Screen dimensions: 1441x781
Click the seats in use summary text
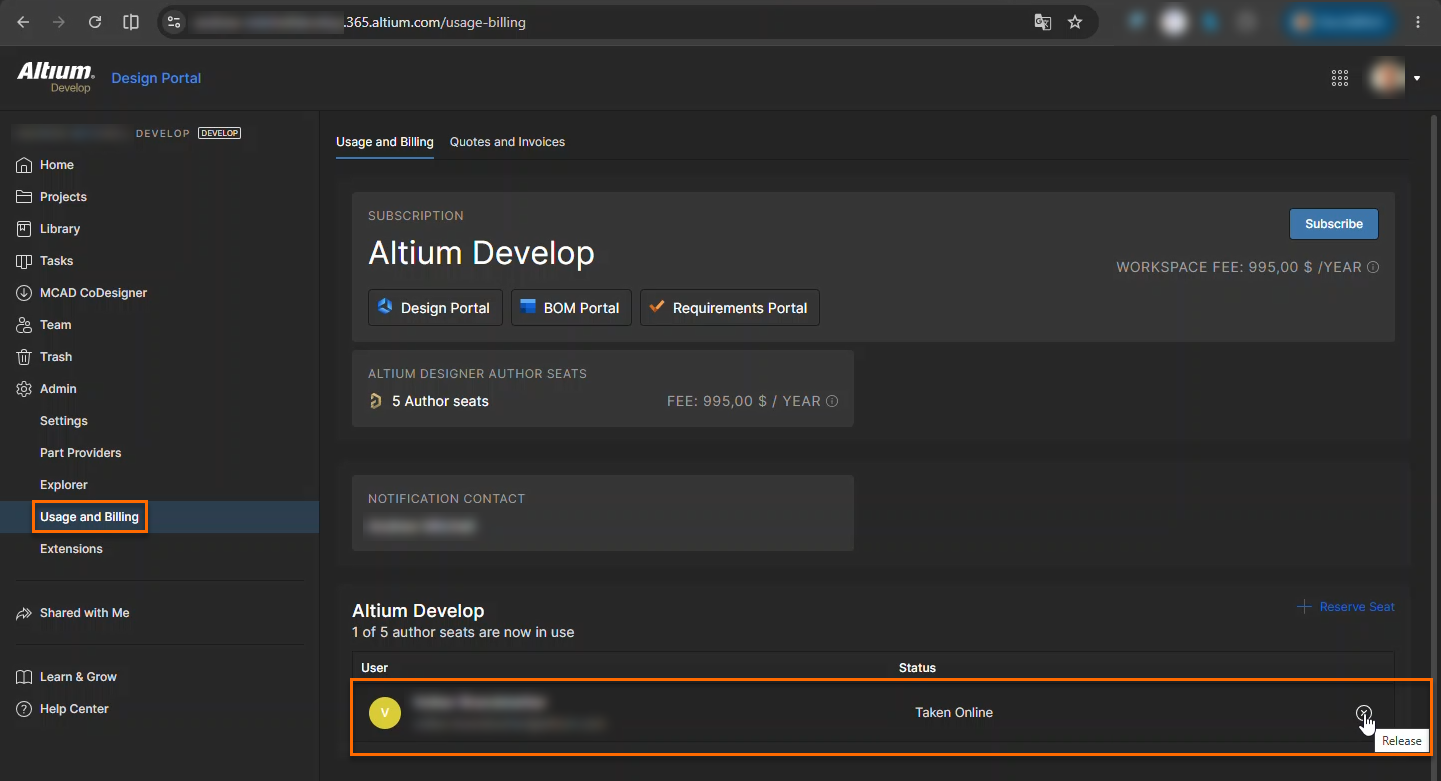pos(463,632)
